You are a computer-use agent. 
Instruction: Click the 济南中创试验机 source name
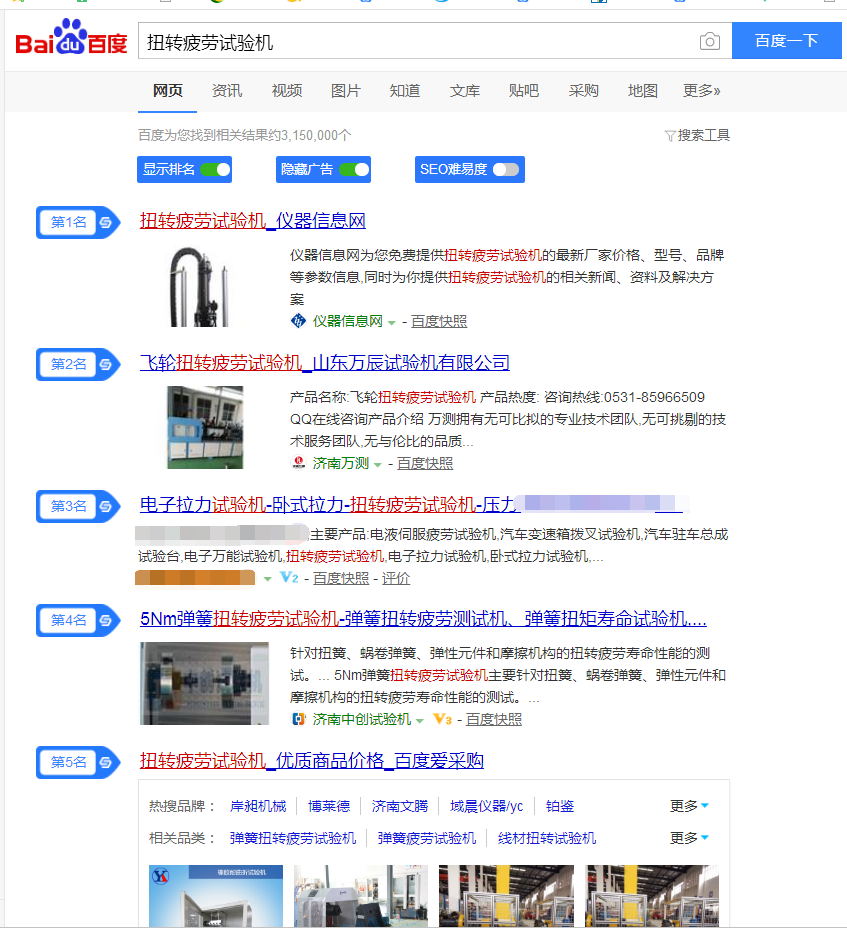click(362, 720)
